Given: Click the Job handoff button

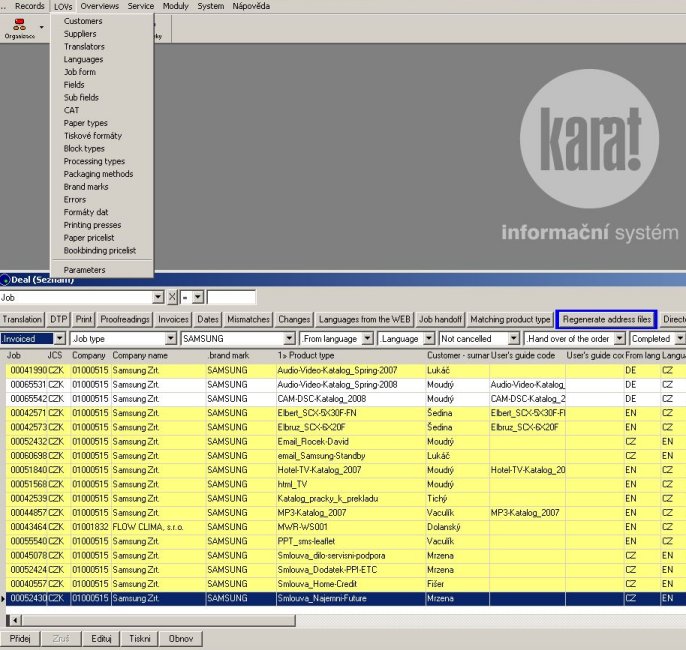Looking at the screenshot, I should [440, 319].
